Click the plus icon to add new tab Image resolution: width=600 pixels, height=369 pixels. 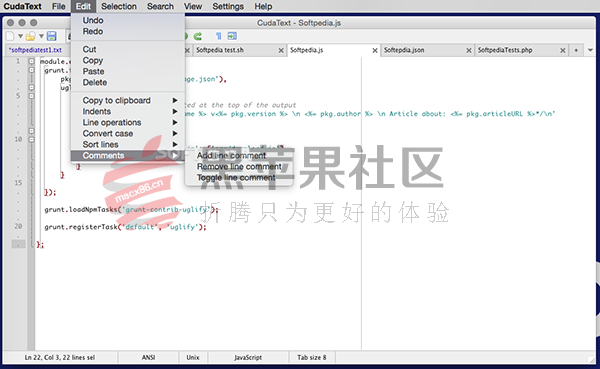[576, 50]
